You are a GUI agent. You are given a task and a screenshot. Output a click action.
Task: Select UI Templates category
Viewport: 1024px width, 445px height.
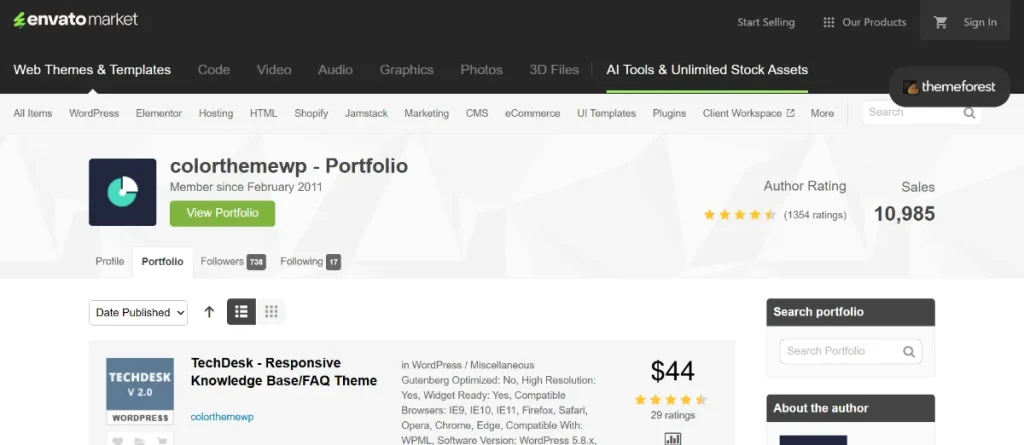click(x=607, y=113)
